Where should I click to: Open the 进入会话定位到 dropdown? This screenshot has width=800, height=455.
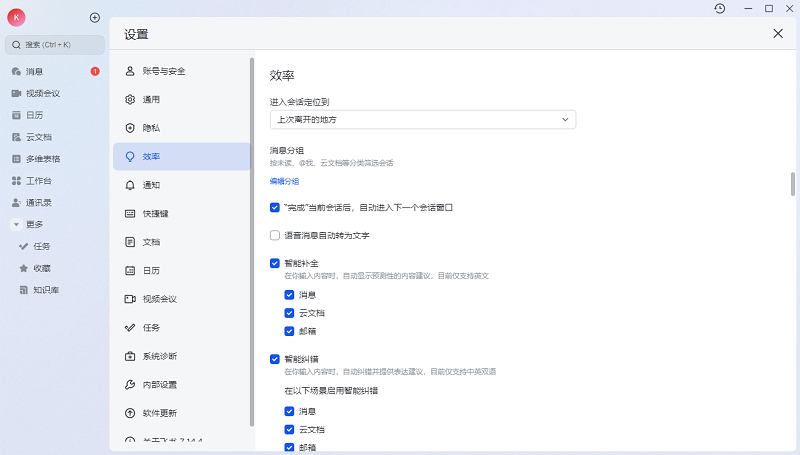(x=422, y=120)
